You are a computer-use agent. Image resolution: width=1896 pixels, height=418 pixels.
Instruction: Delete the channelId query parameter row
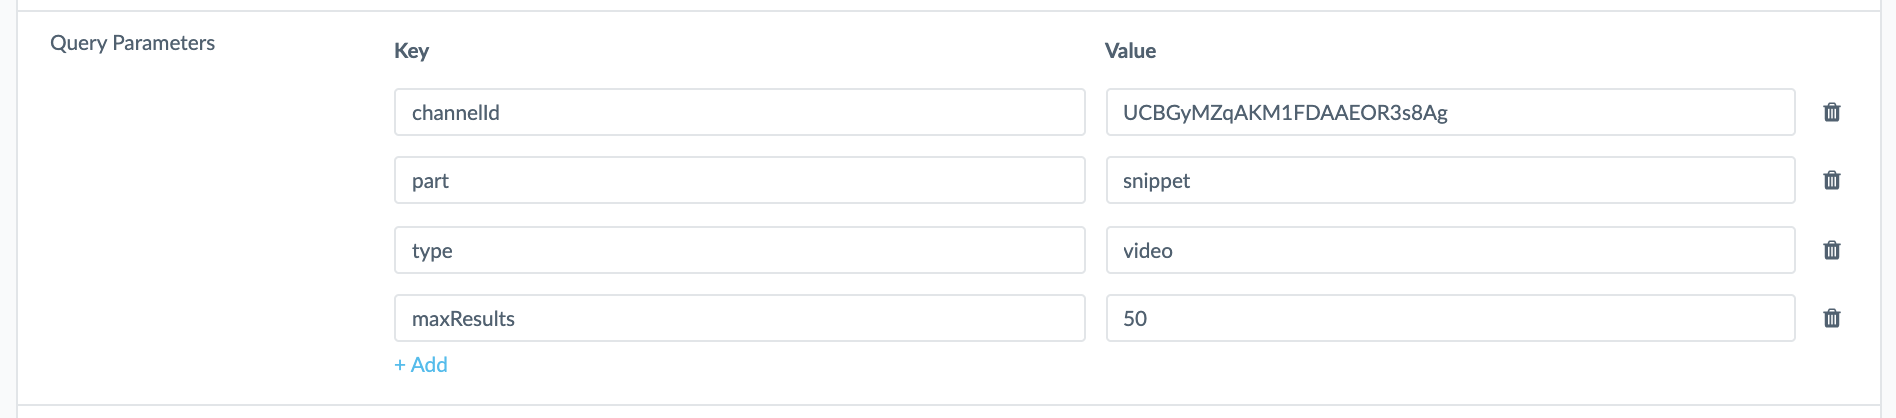1832,112
